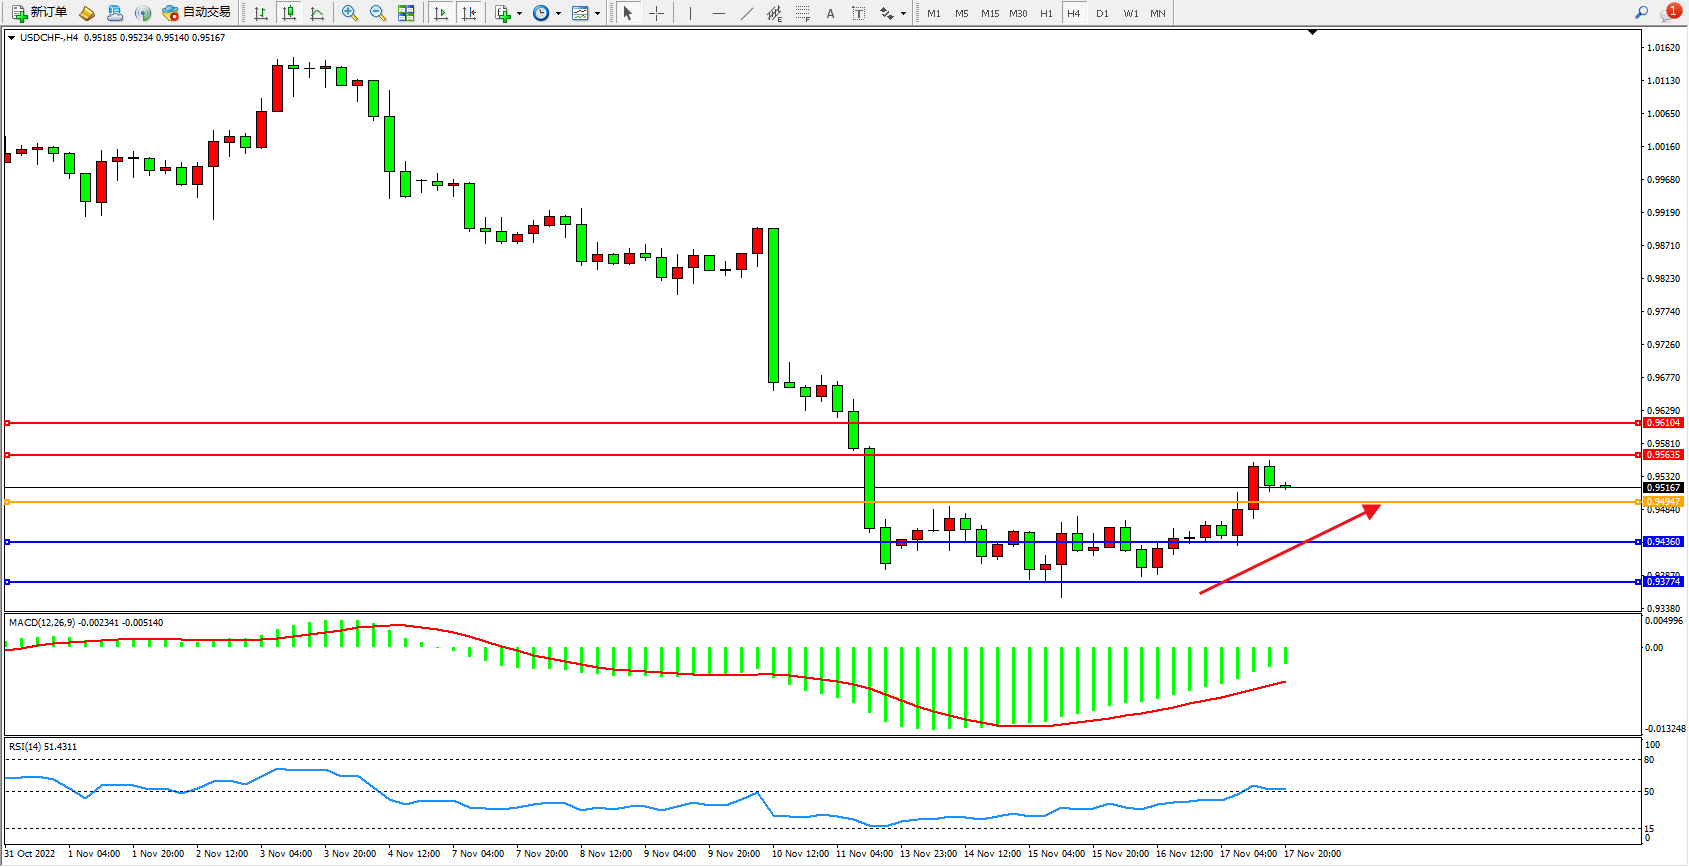Image resolution: width=1689 pixels, height=867 pixels.
Task: Pick the trendline drawing tool
Action: pyautogui.click(x=747, y=13)
